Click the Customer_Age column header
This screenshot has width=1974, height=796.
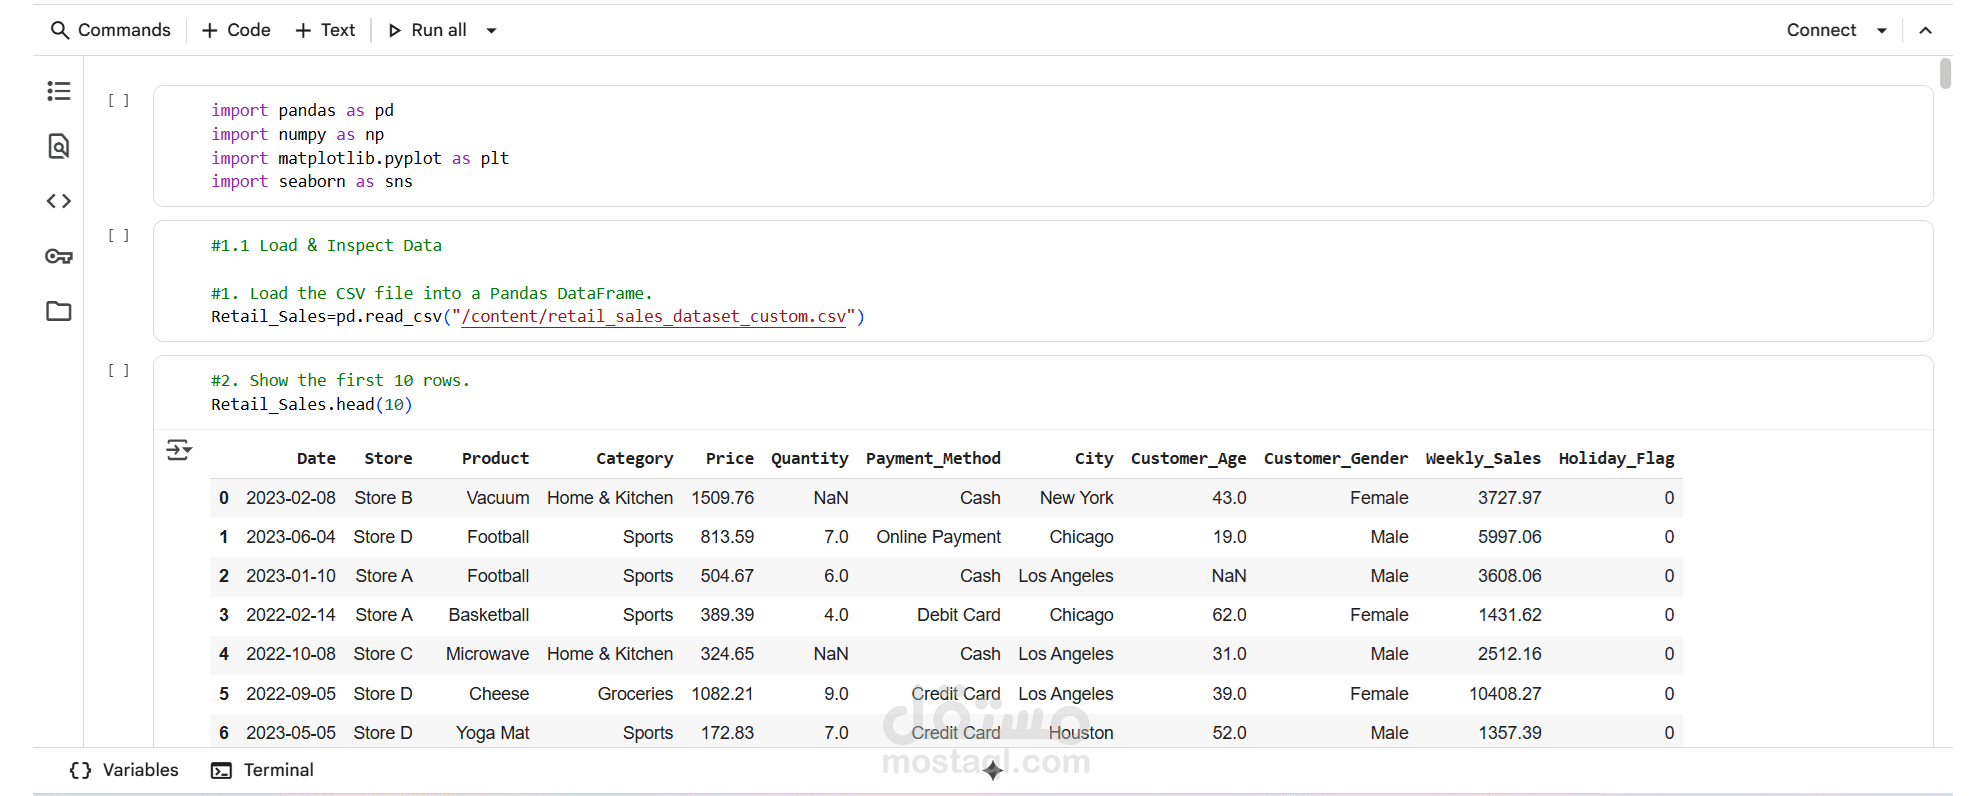[1188, 458]
